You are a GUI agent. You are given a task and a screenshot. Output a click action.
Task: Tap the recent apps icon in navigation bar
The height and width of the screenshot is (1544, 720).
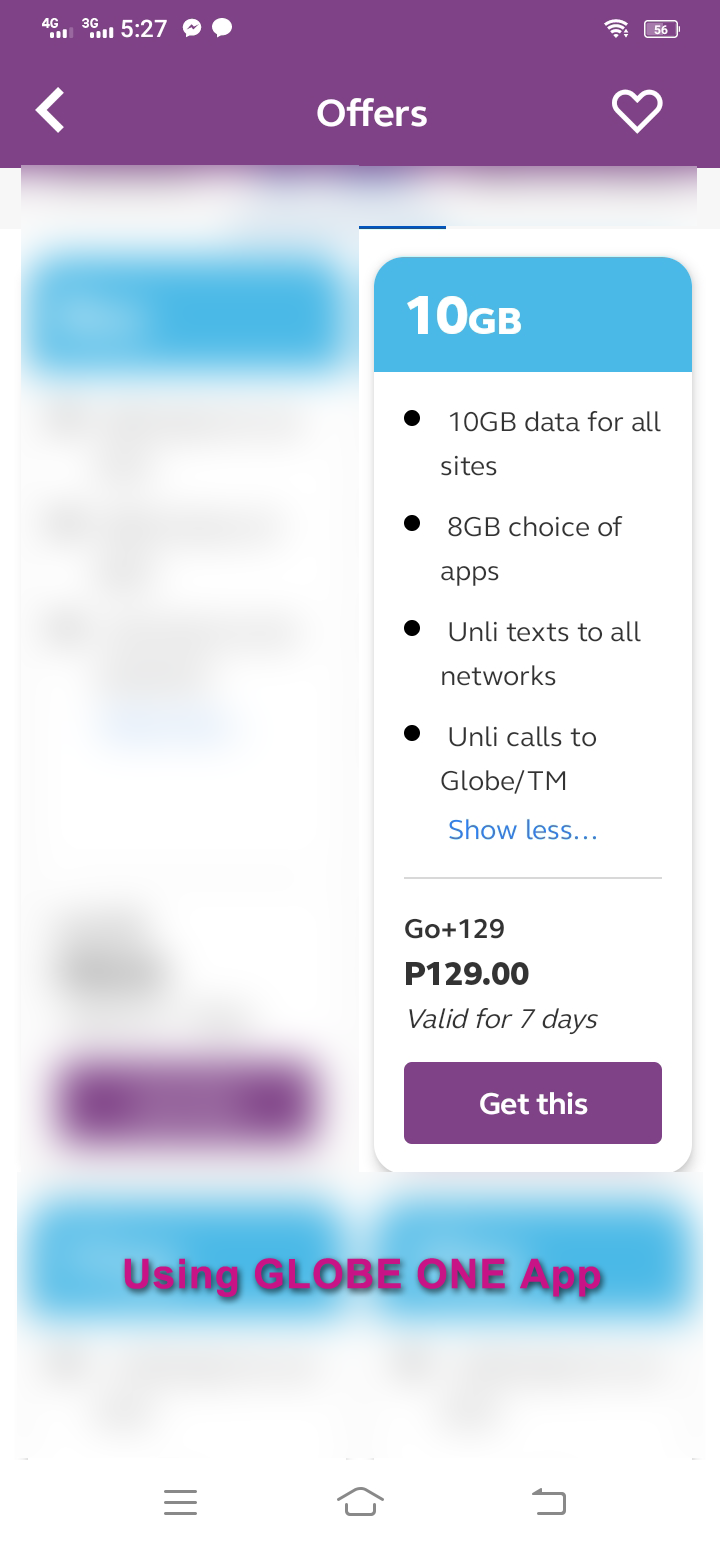(180, 1501)
